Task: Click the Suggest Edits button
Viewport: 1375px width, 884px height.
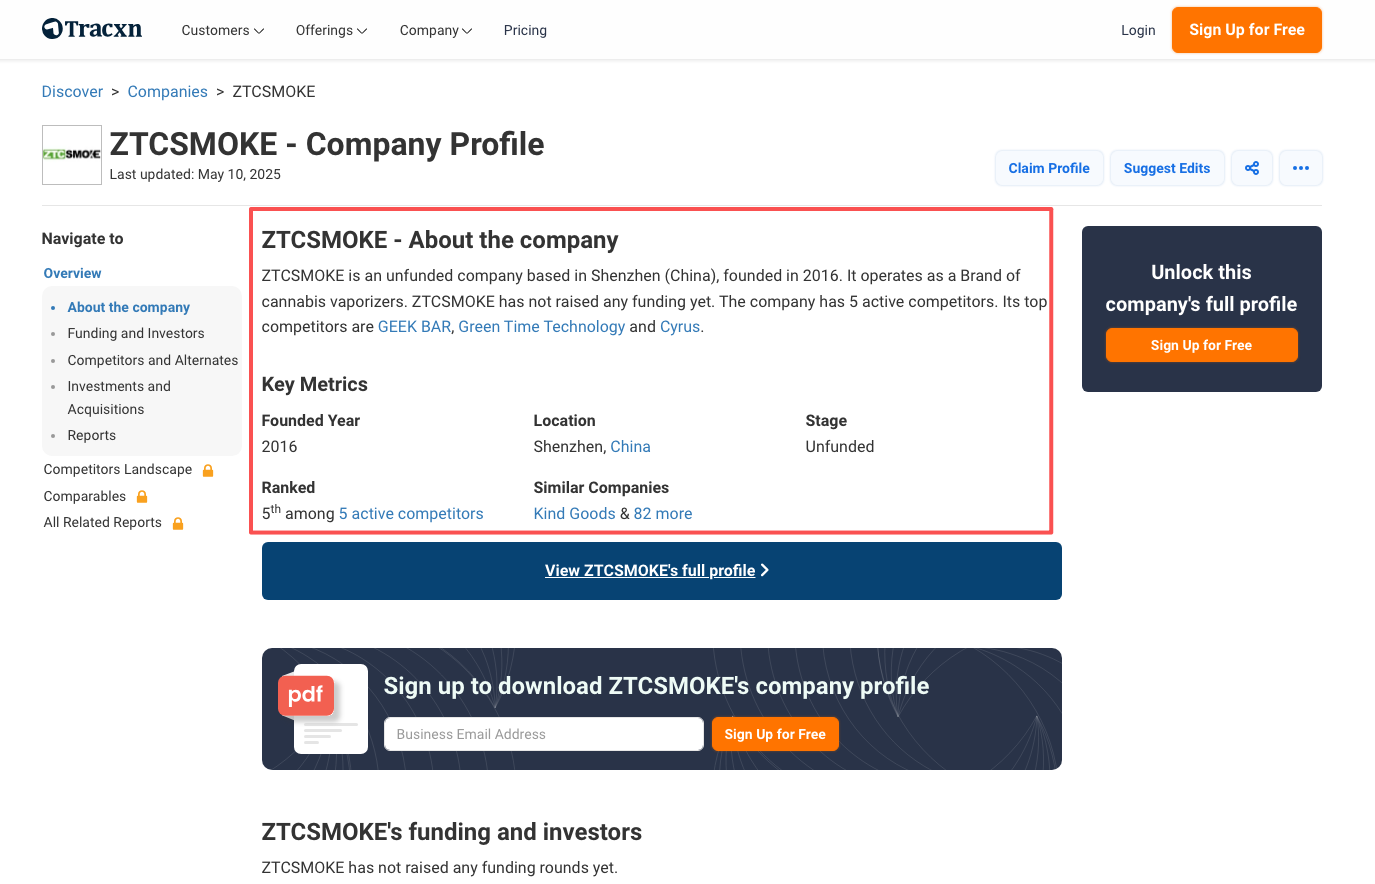Action: (x=1167, y=168)
